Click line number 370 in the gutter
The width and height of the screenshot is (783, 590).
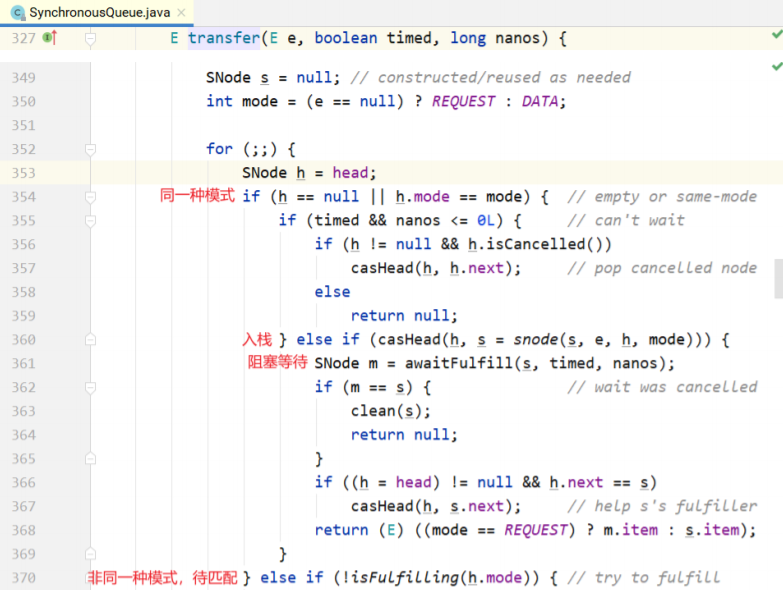tap(23, 578)
